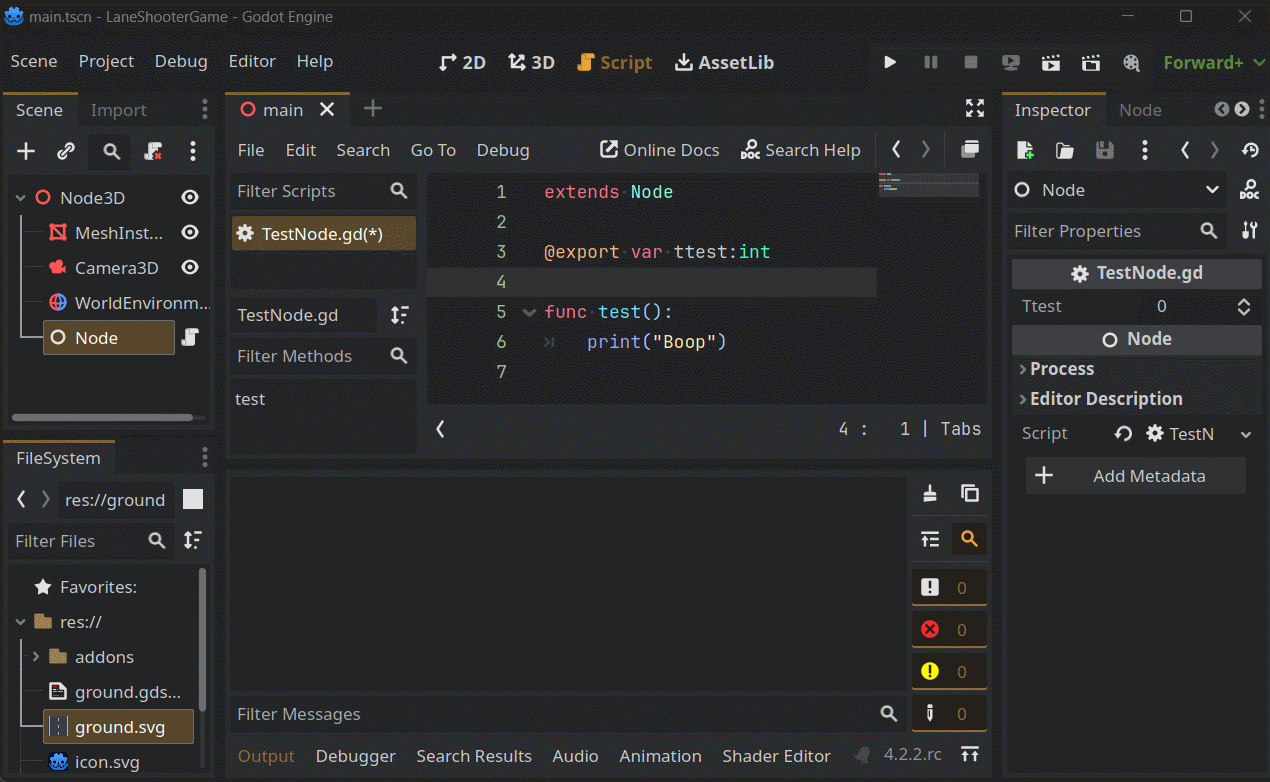Expand the Process section in the Inspector

pos(1060,368)
